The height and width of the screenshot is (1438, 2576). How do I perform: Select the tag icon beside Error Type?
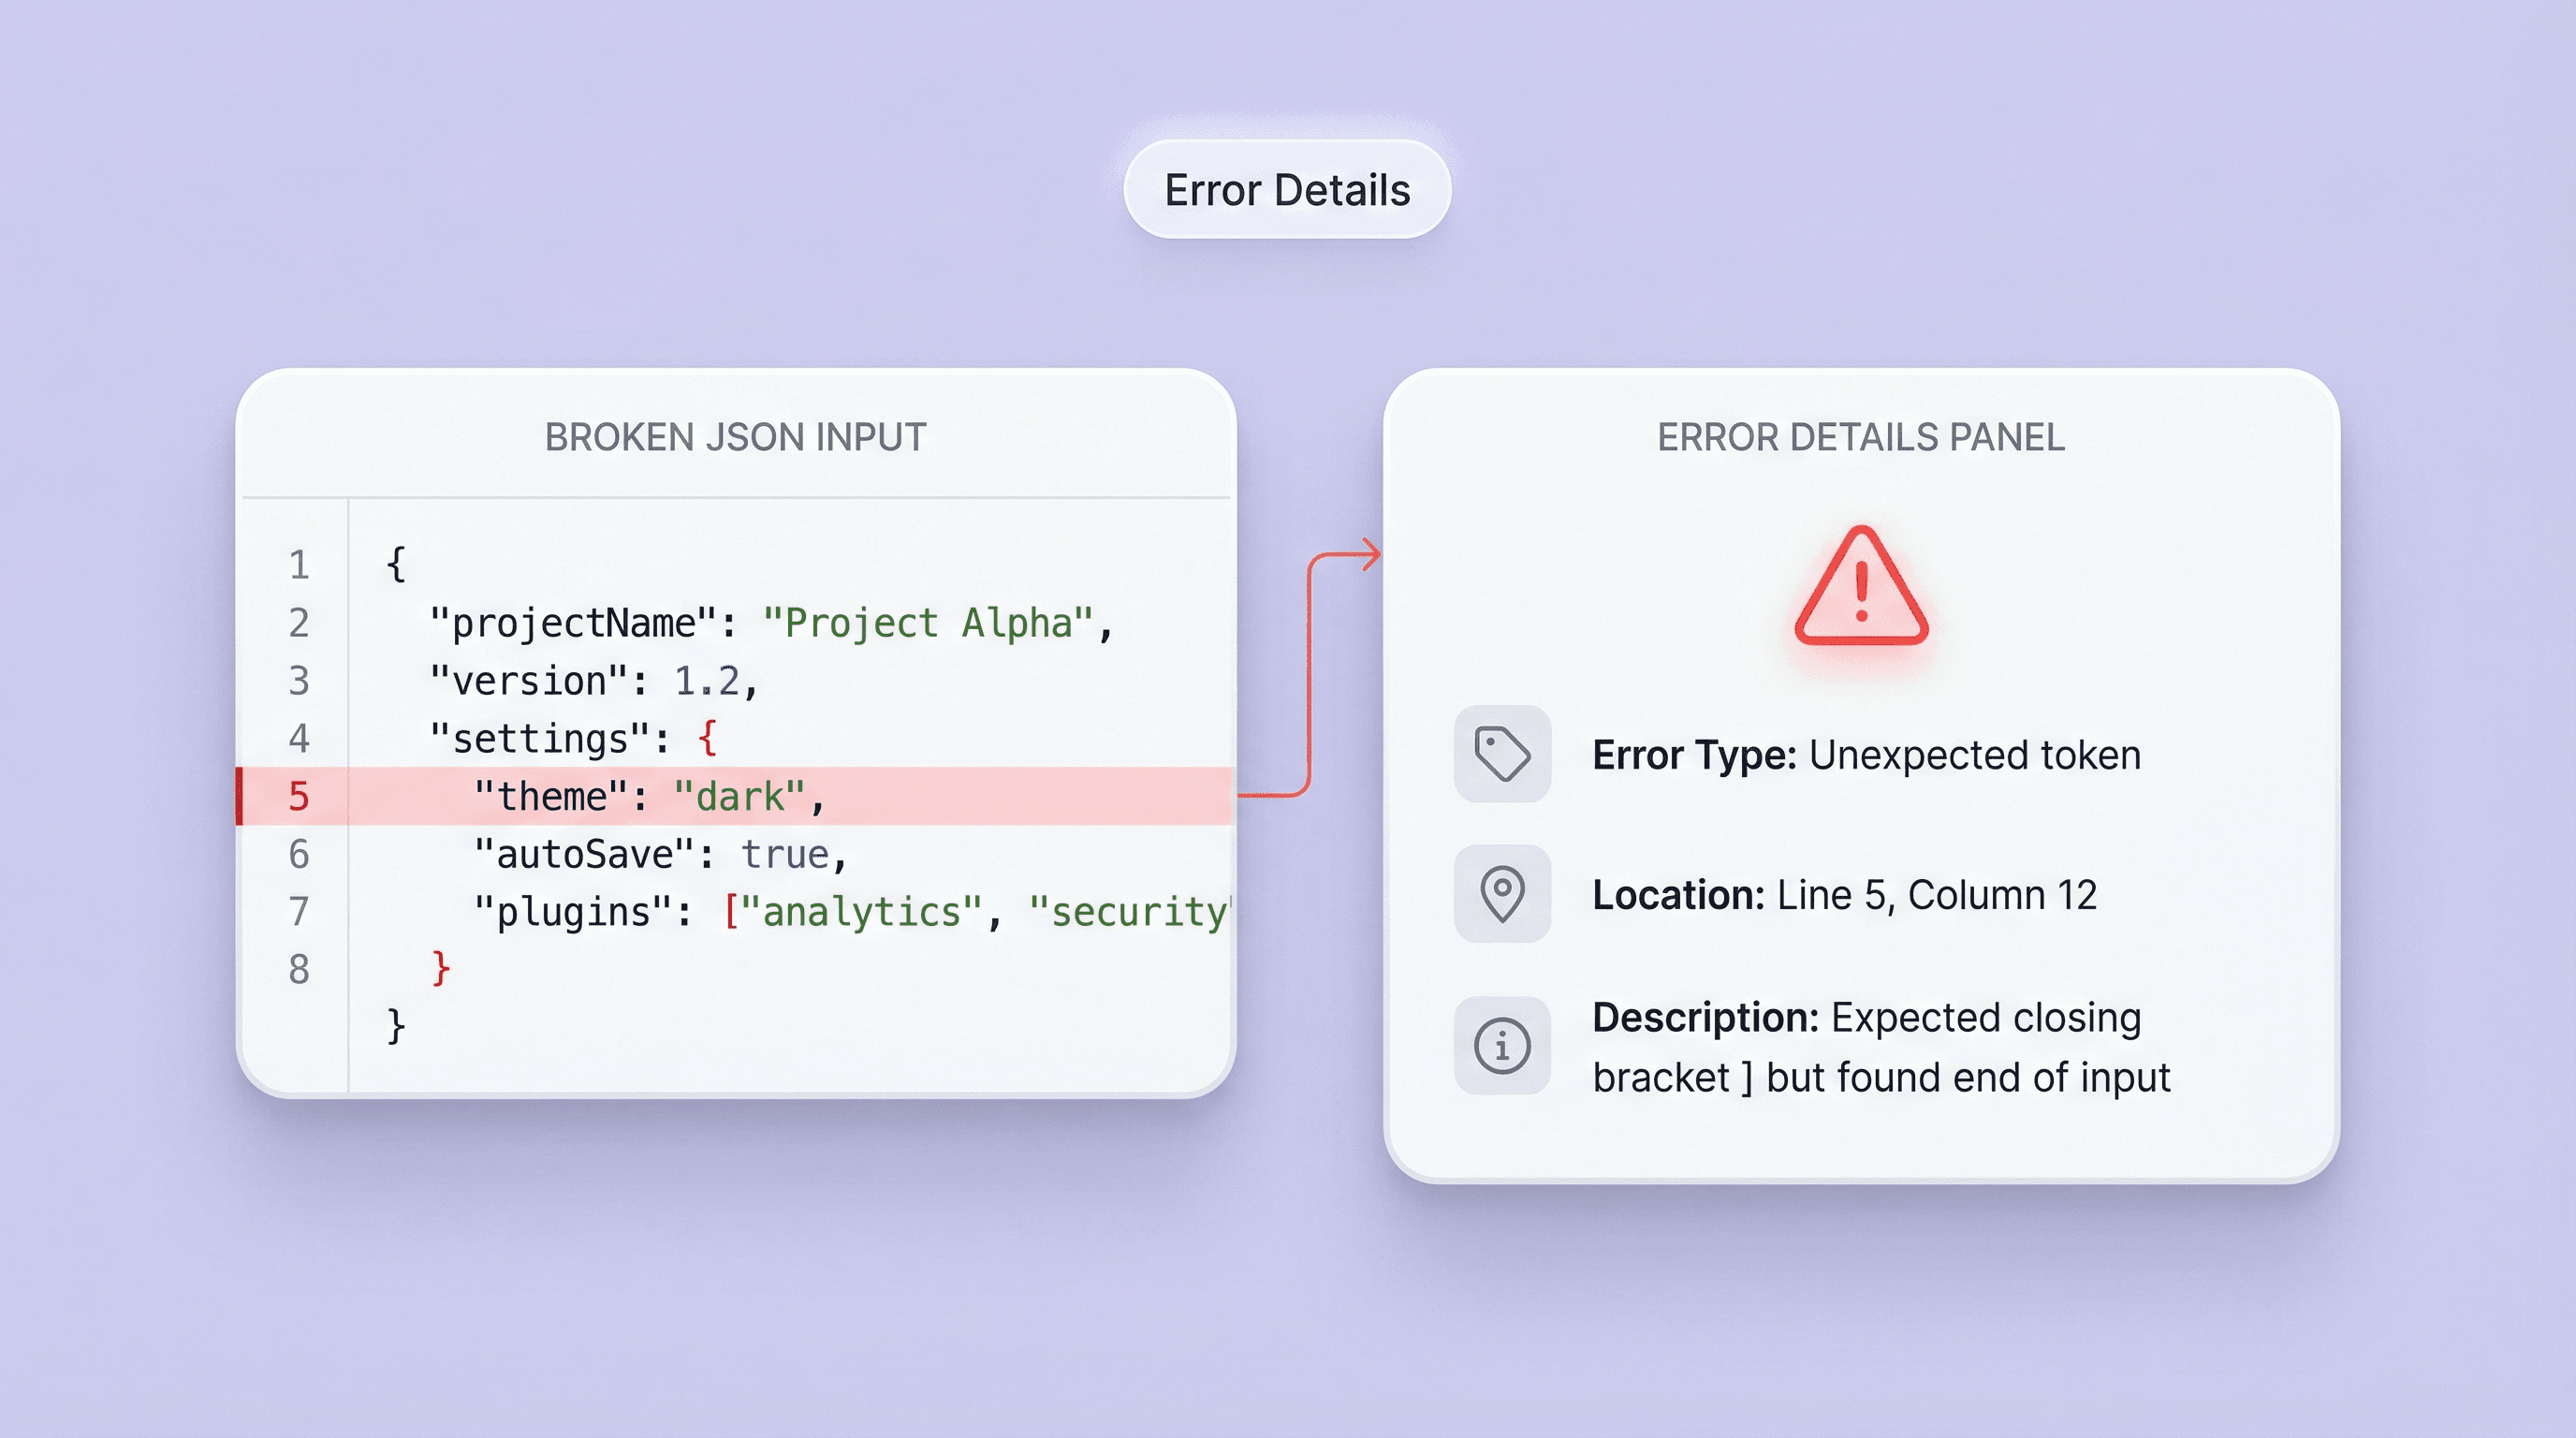[x=1501, y=754]
